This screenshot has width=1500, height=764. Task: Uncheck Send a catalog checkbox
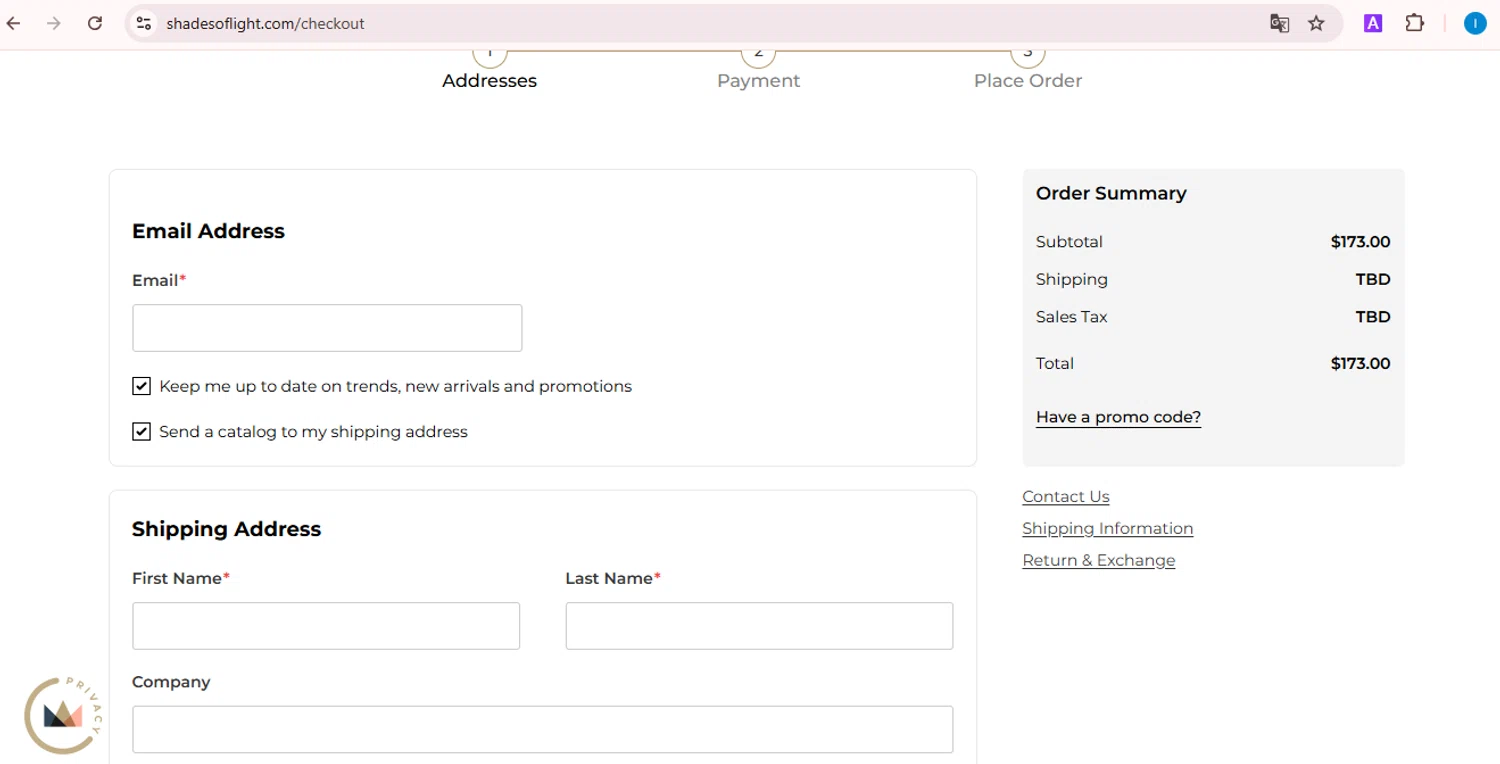click(141, 432)
